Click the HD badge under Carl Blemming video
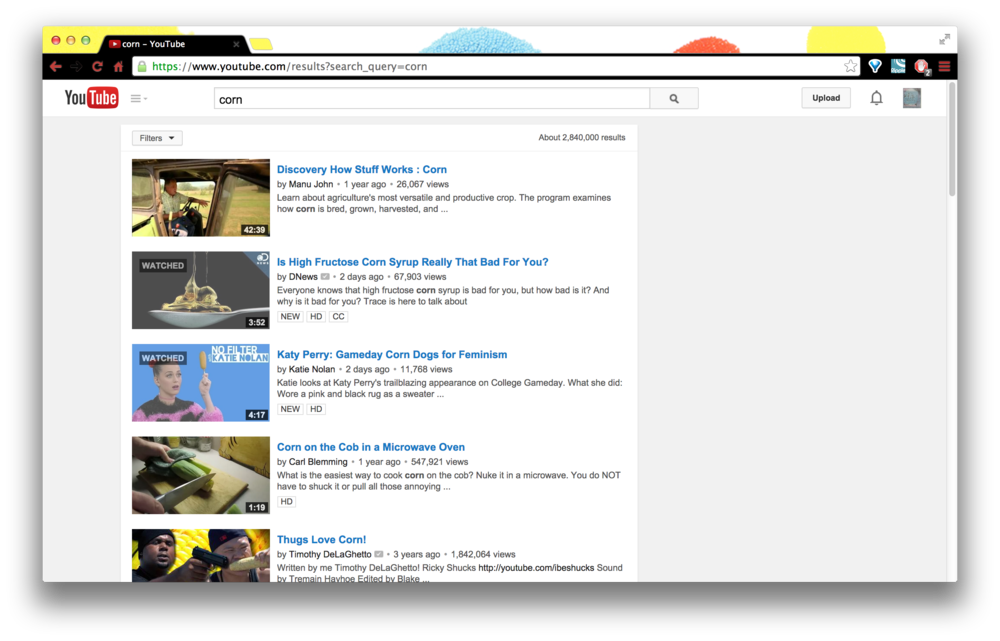The height and width of the screenshot is (641, 1000). point(286,501)
